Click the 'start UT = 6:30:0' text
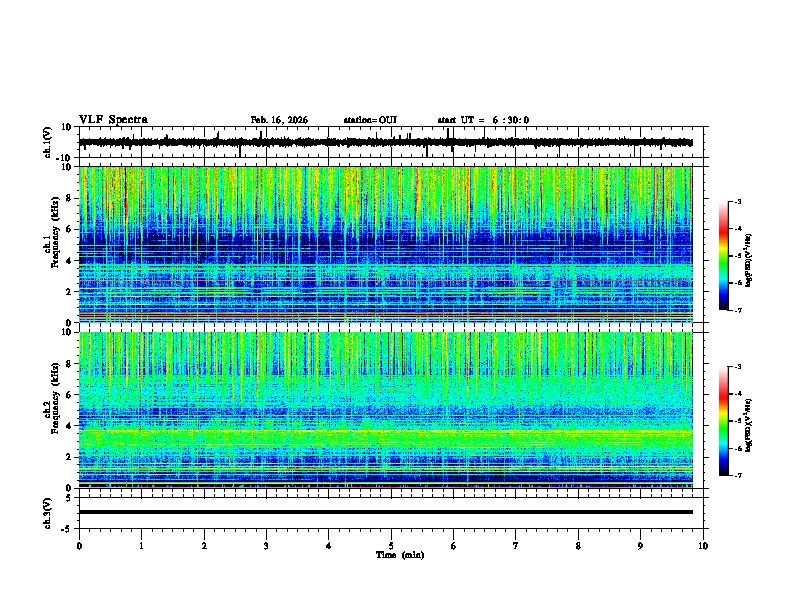The width and height of the screenshot is (792, 612). pyautogui.click(x=483, y=120)
